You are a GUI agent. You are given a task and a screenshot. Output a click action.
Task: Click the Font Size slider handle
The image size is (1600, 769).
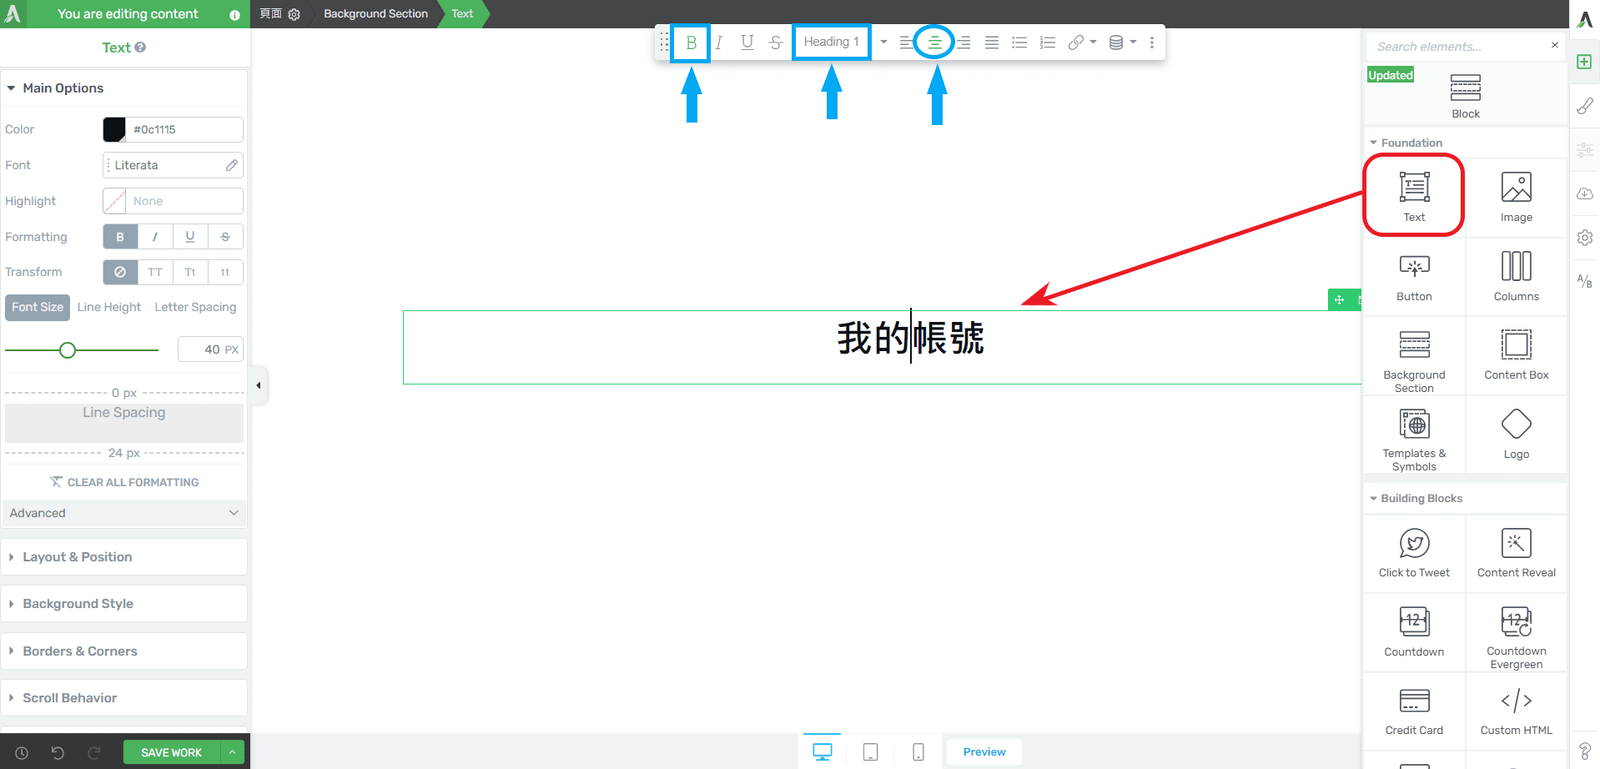tap(67, 350)
